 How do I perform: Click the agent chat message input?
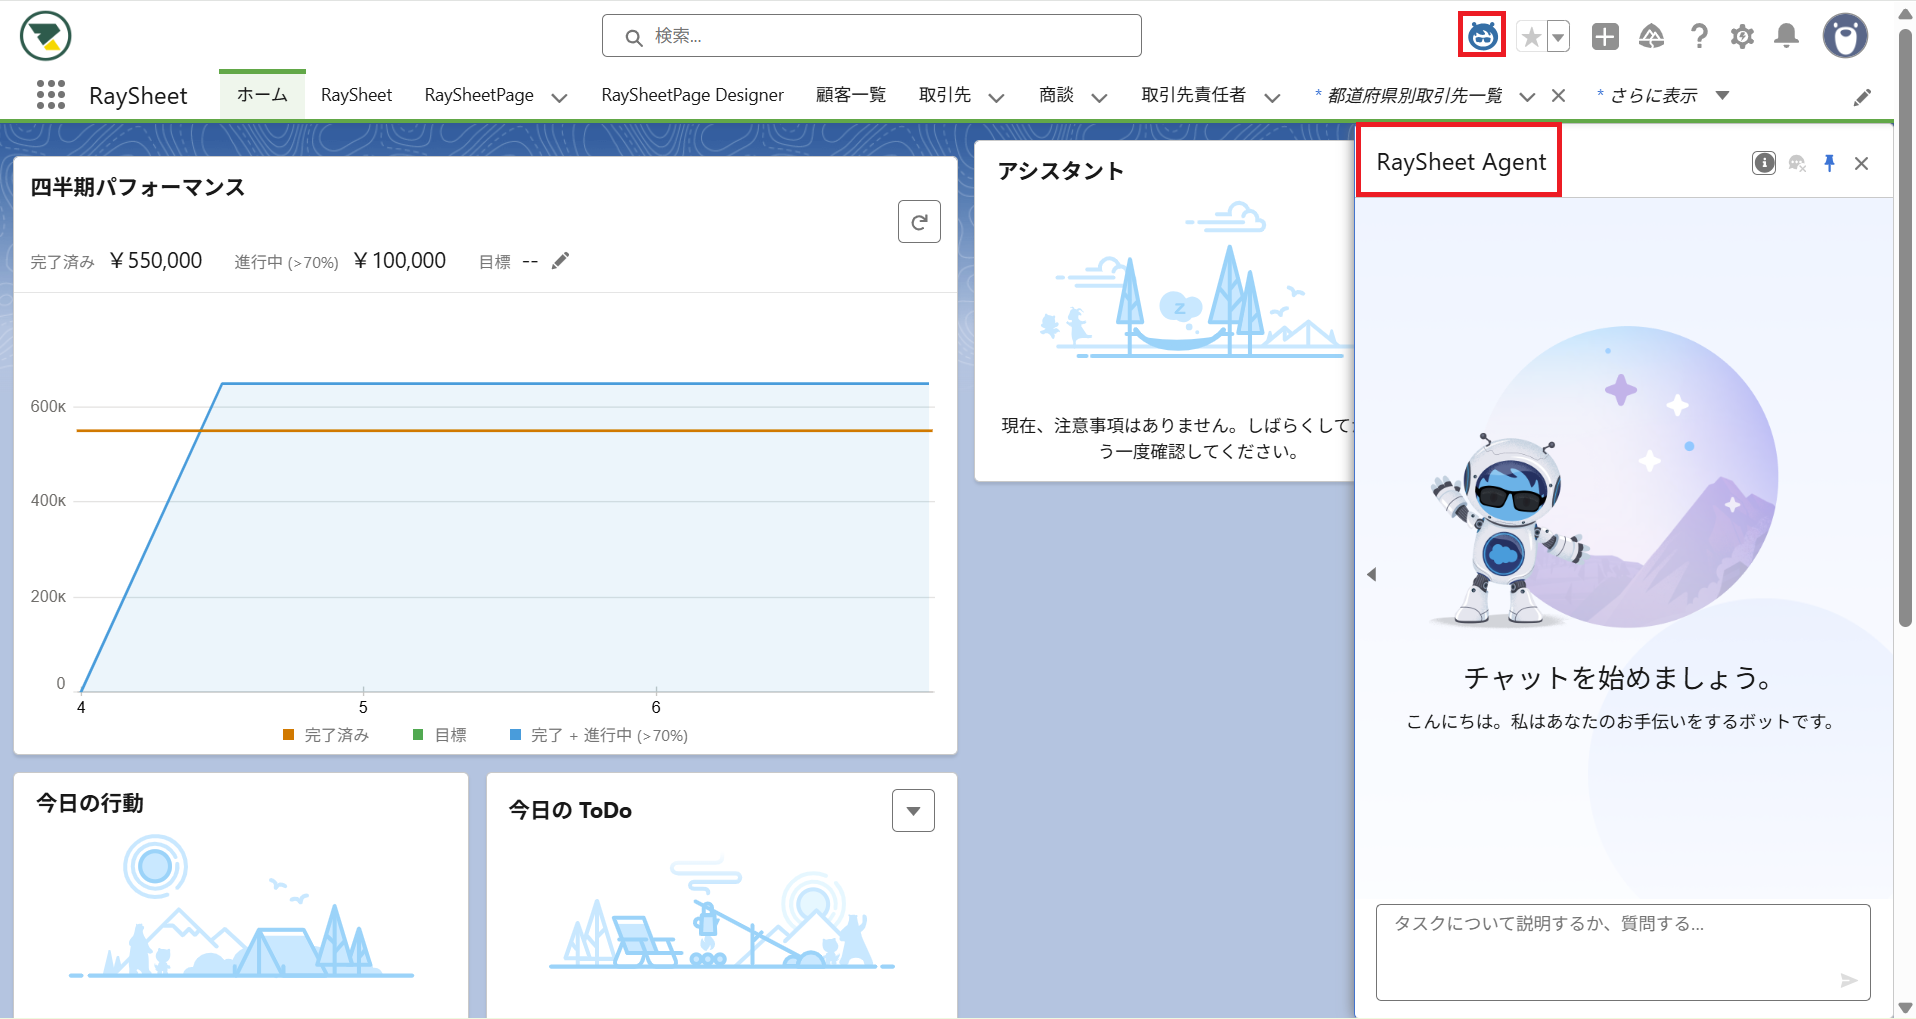(1610, 950)
